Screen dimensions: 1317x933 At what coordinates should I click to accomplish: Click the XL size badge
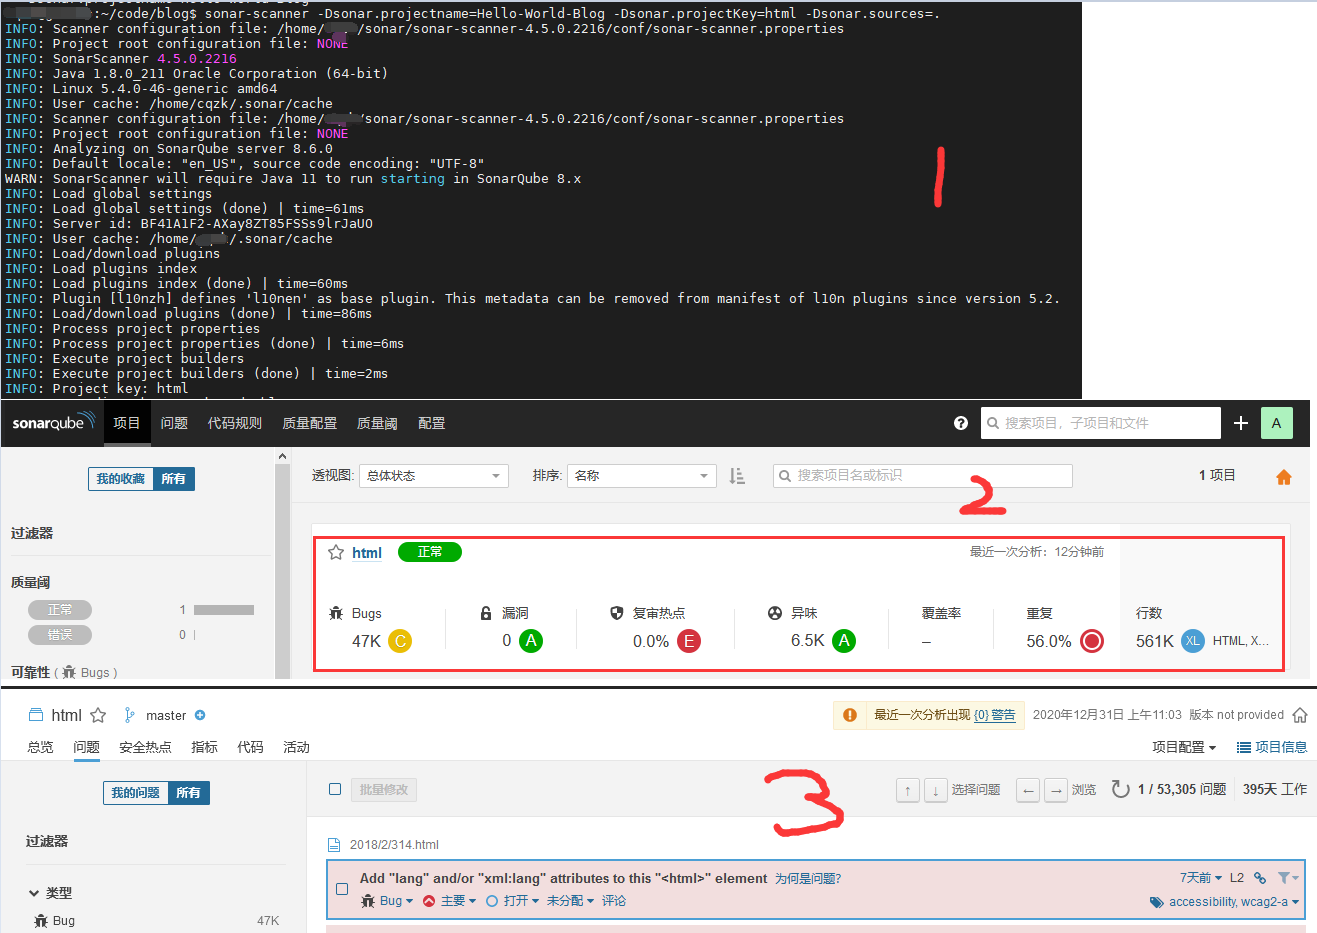(x=1193, y=641)
